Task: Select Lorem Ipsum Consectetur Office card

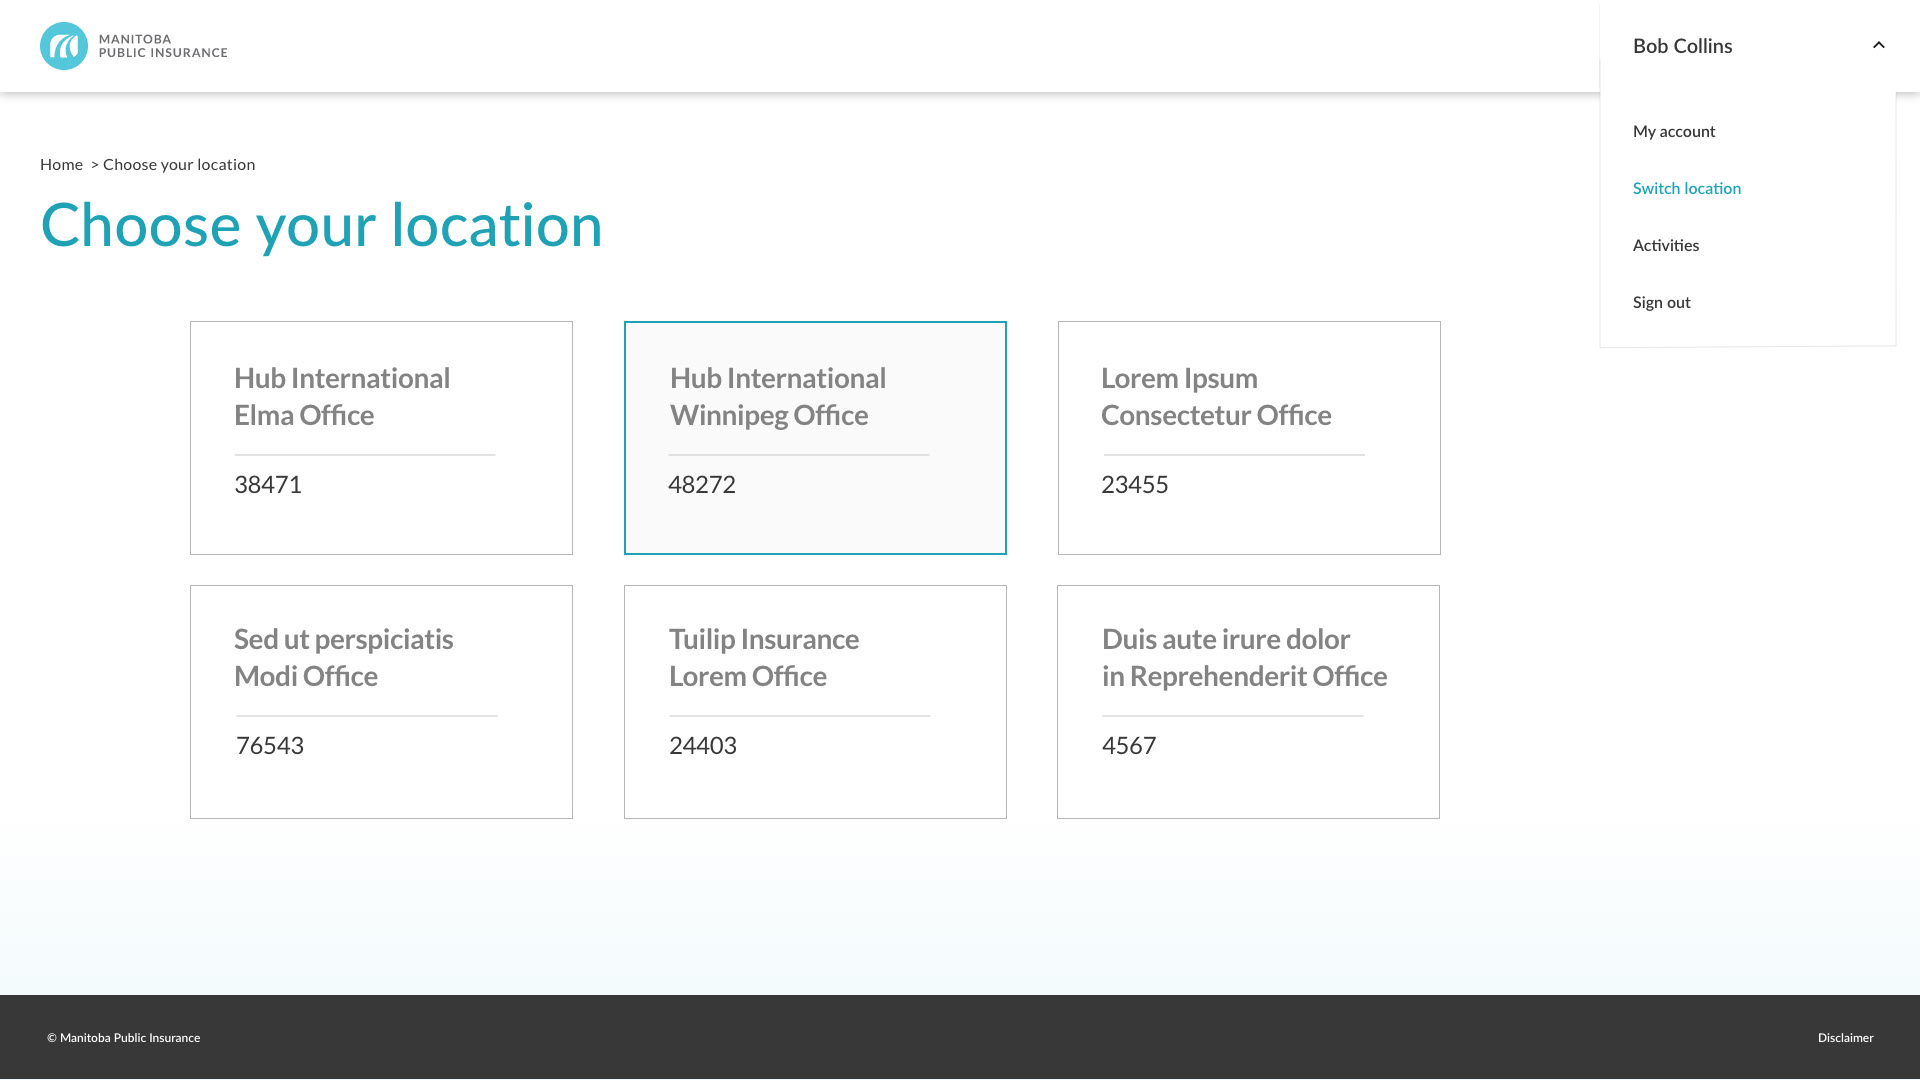Action: click(1249, 438)
